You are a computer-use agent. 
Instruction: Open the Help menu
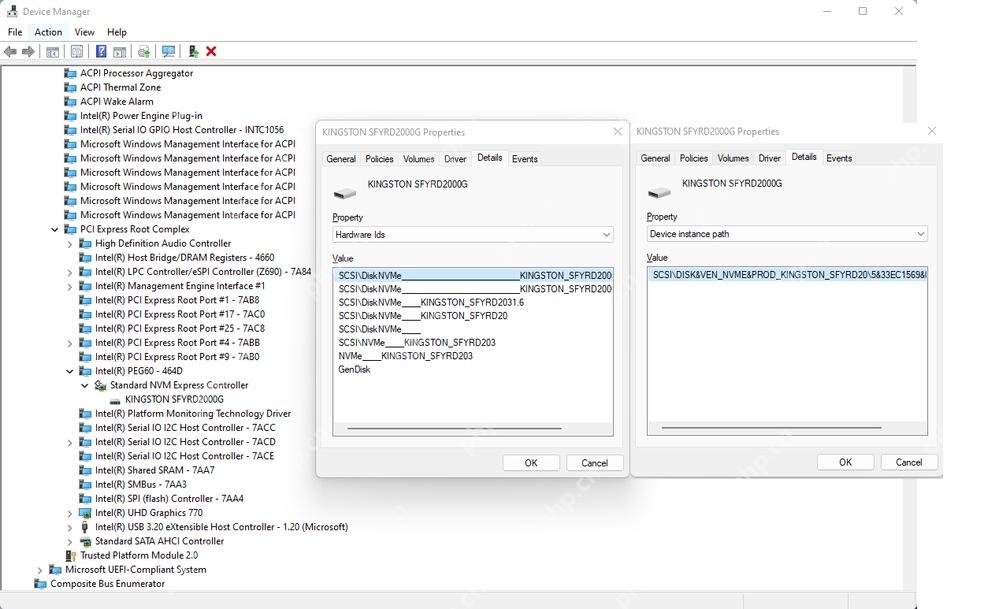(x=117, y=32)
